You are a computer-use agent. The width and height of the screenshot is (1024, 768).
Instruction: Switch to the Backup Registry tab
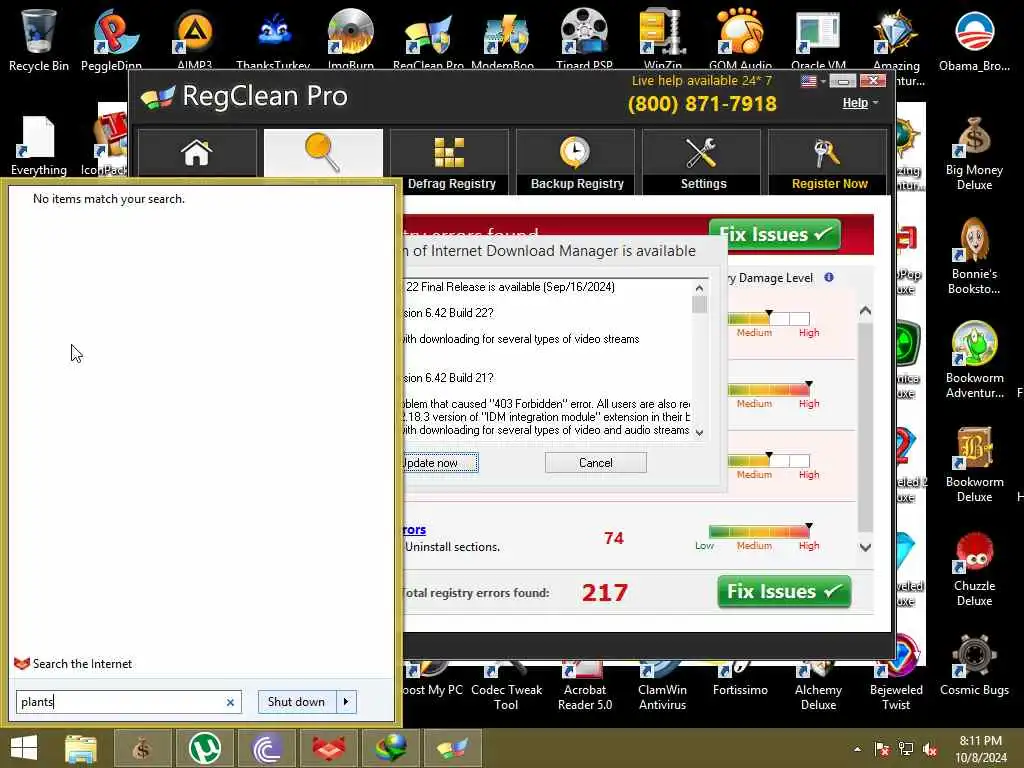(575, 161)
